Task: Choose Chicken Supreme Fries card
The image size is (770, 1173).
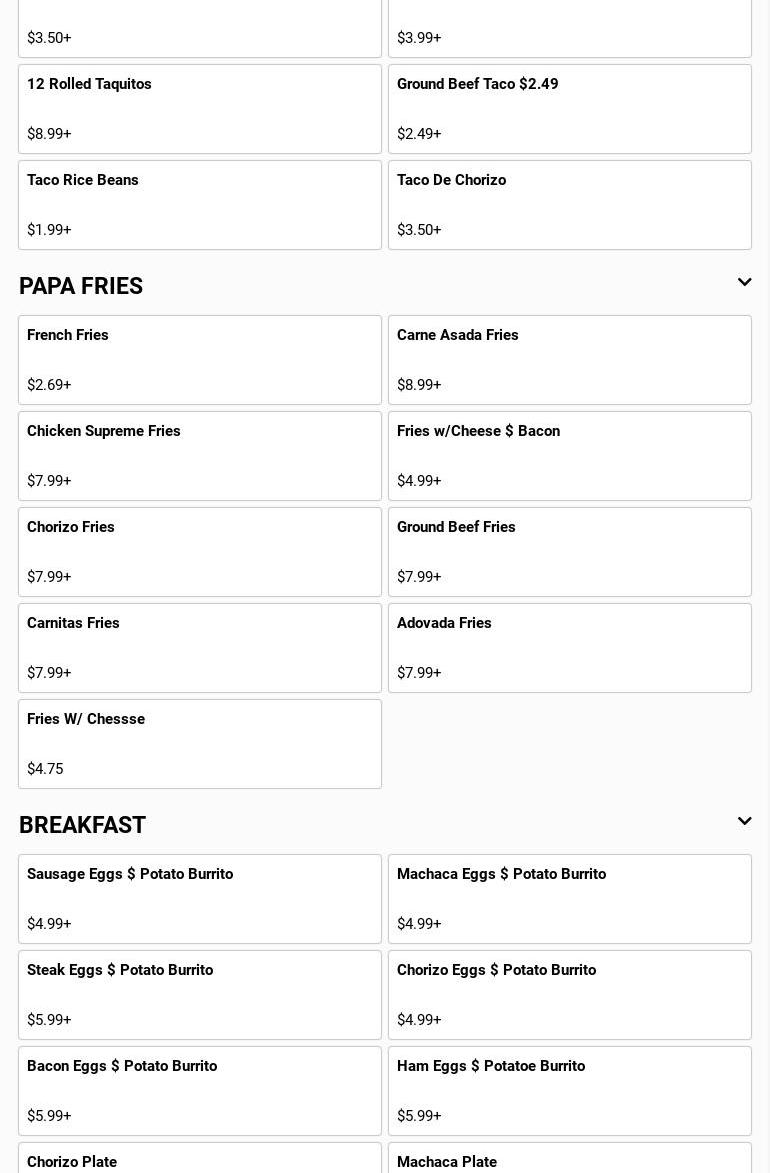Action: pos(200,456)
